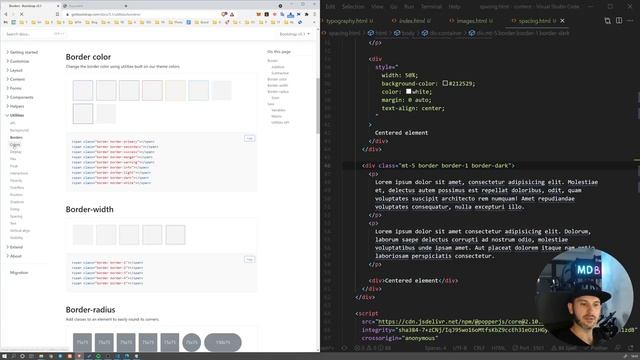Expand the Content sidebar section

pyautogui.click(x=16, y=79)
